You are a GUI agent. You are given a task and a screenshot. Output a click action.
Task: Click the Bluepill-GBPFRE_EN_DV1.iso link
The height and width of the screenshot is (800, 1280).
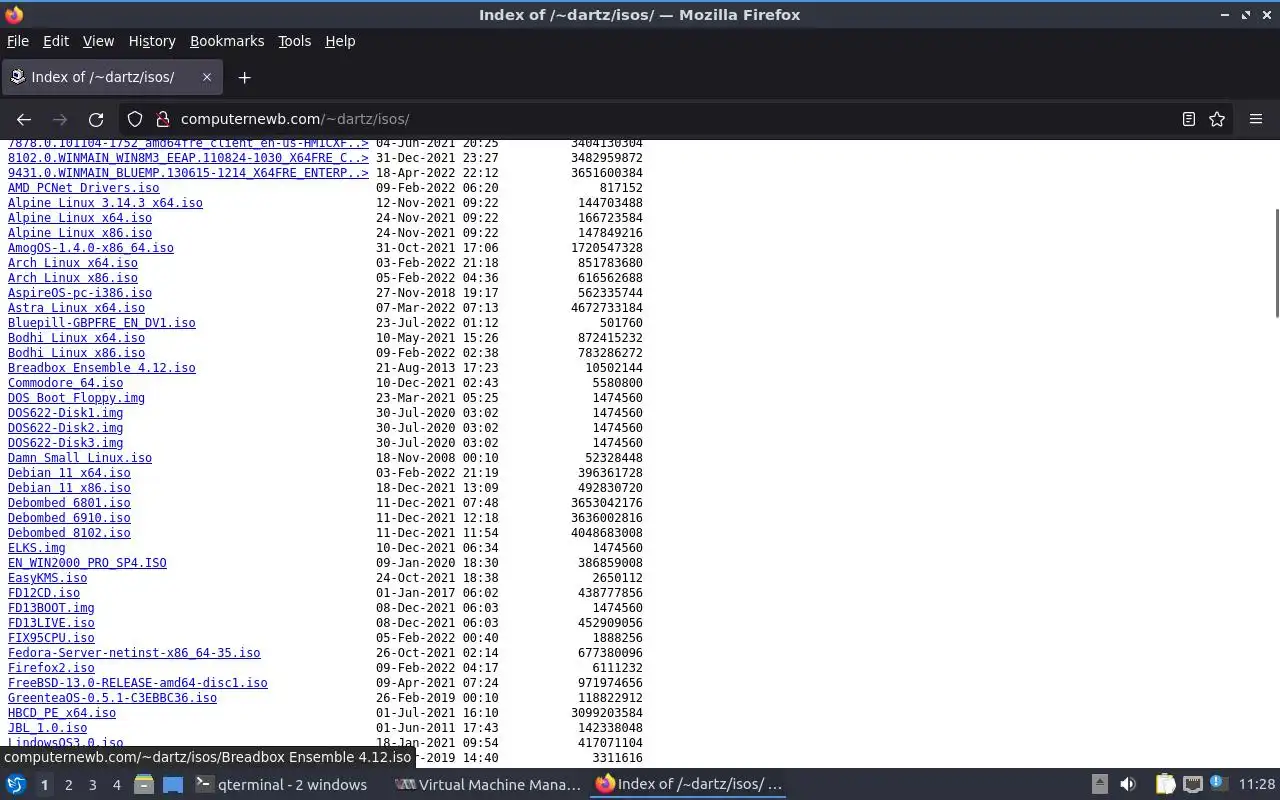click(x=102, y=323)
